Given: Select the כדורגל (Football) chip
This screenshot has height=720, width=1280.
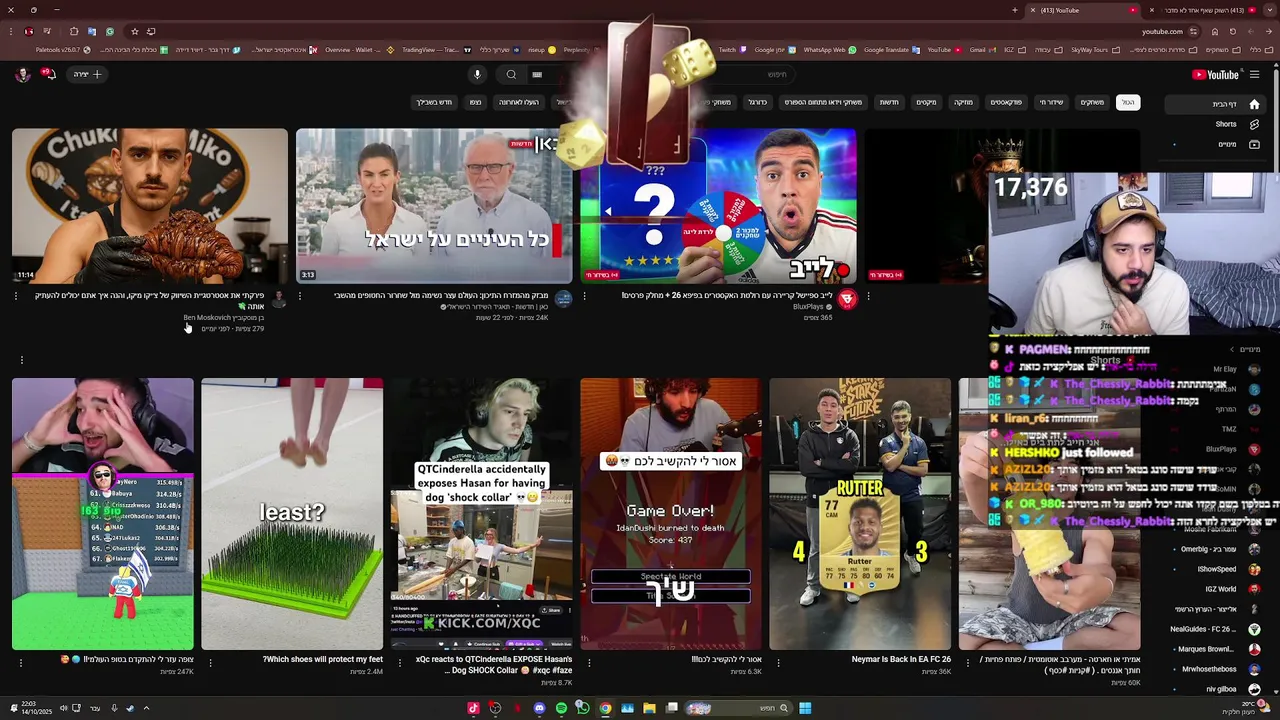Looking at the screenshot, I should pyautogui.click(x=758, y=102).
